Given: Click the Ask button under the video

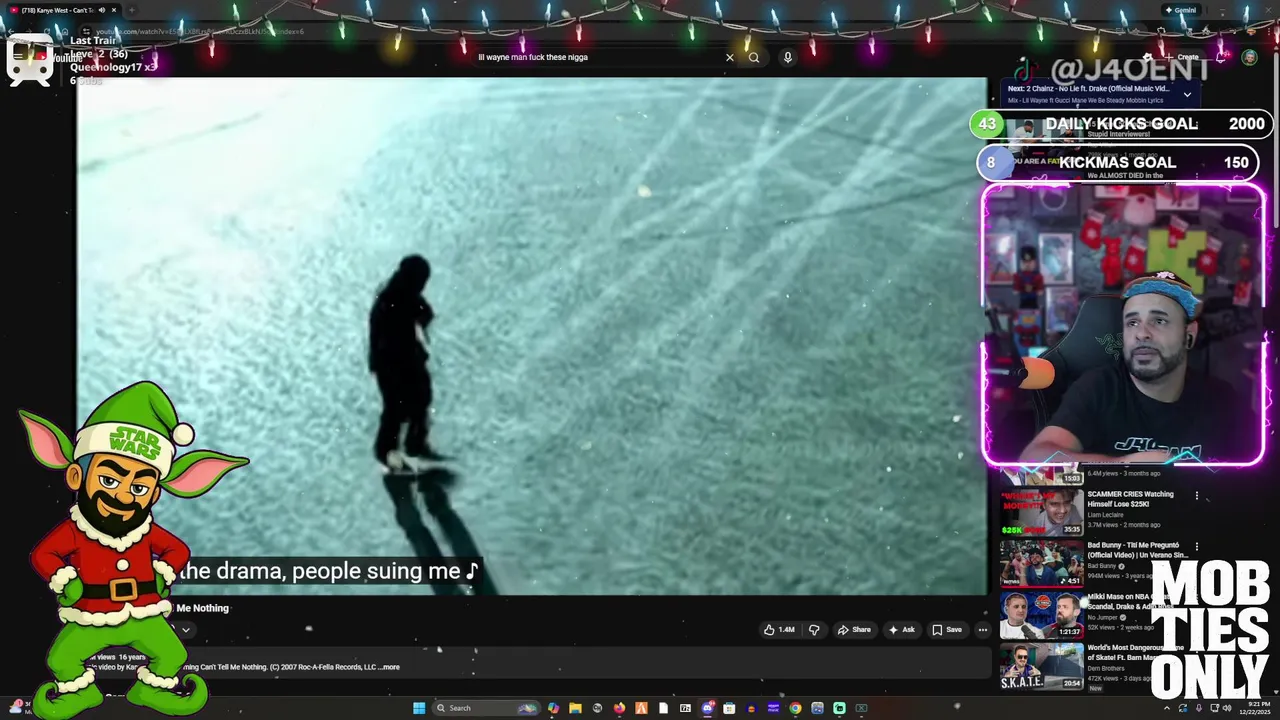Looking at the screenshot, I should [x=901, y=630].
